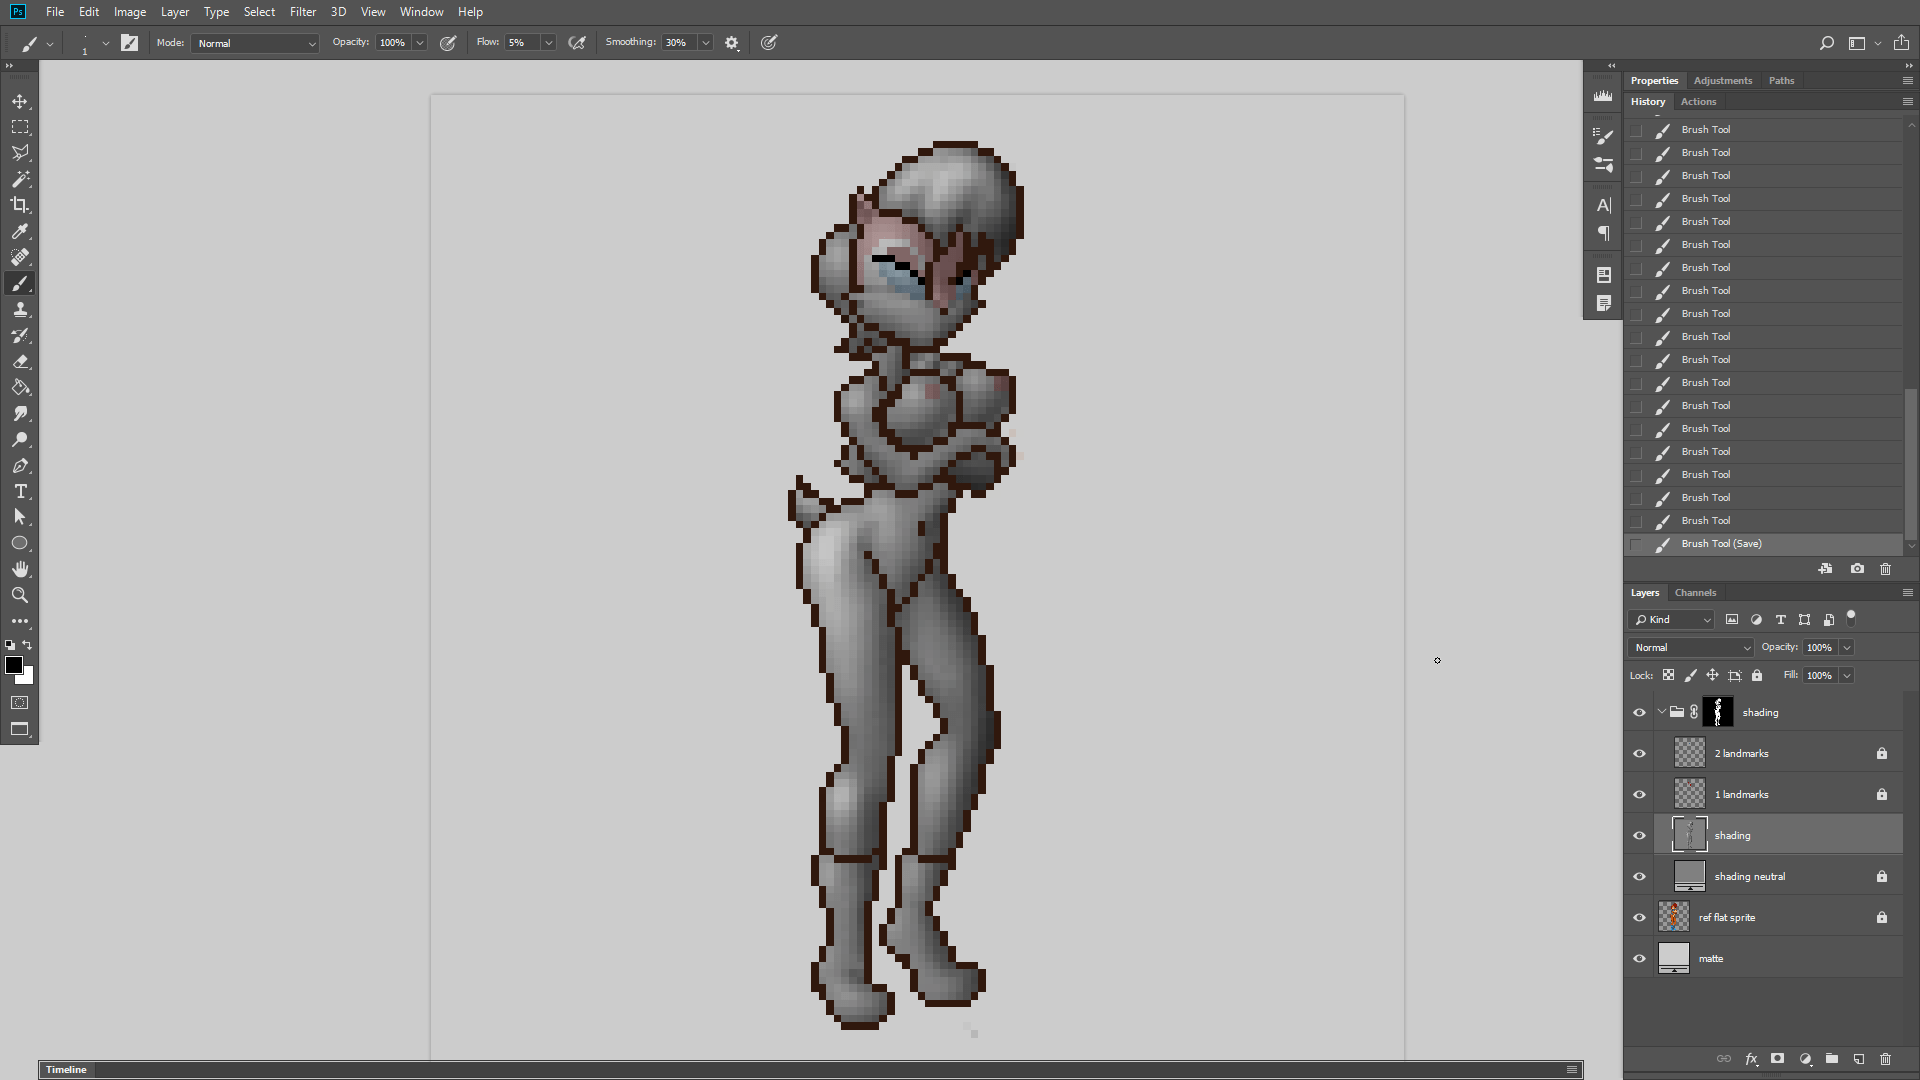This screenshot has width=1920, height=1080.
Task: Collapse the shading layer group
Action: tap(1661, 712)
